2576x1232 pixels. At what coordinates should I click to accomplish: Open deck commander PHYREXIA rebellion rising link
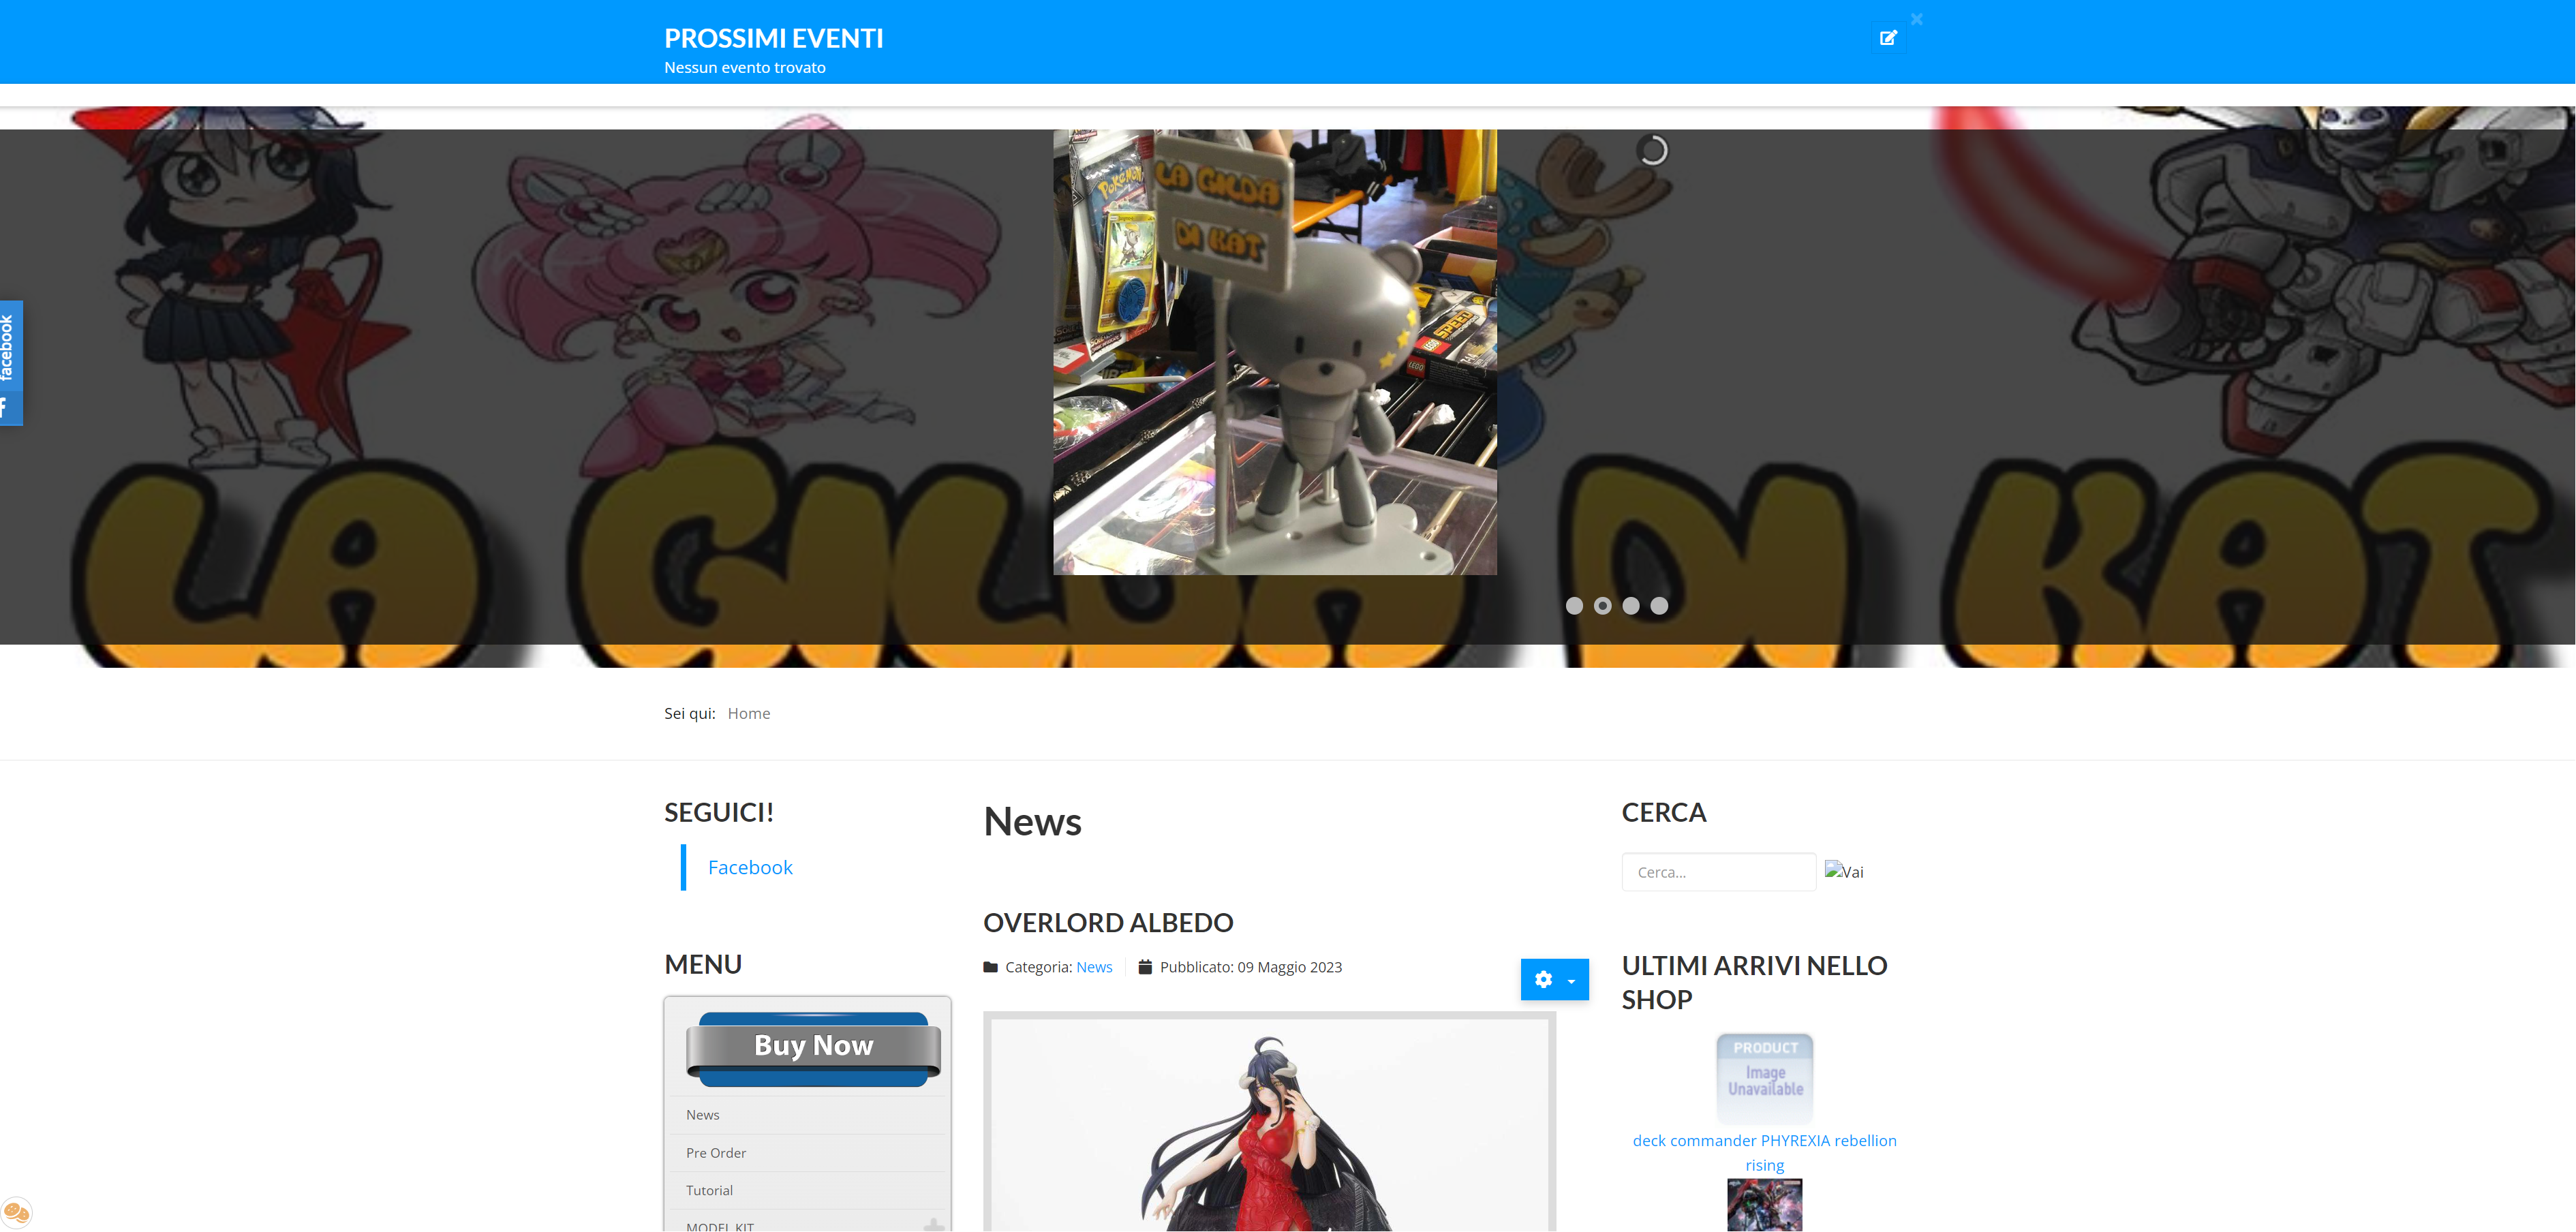tap(1764, 1153)
